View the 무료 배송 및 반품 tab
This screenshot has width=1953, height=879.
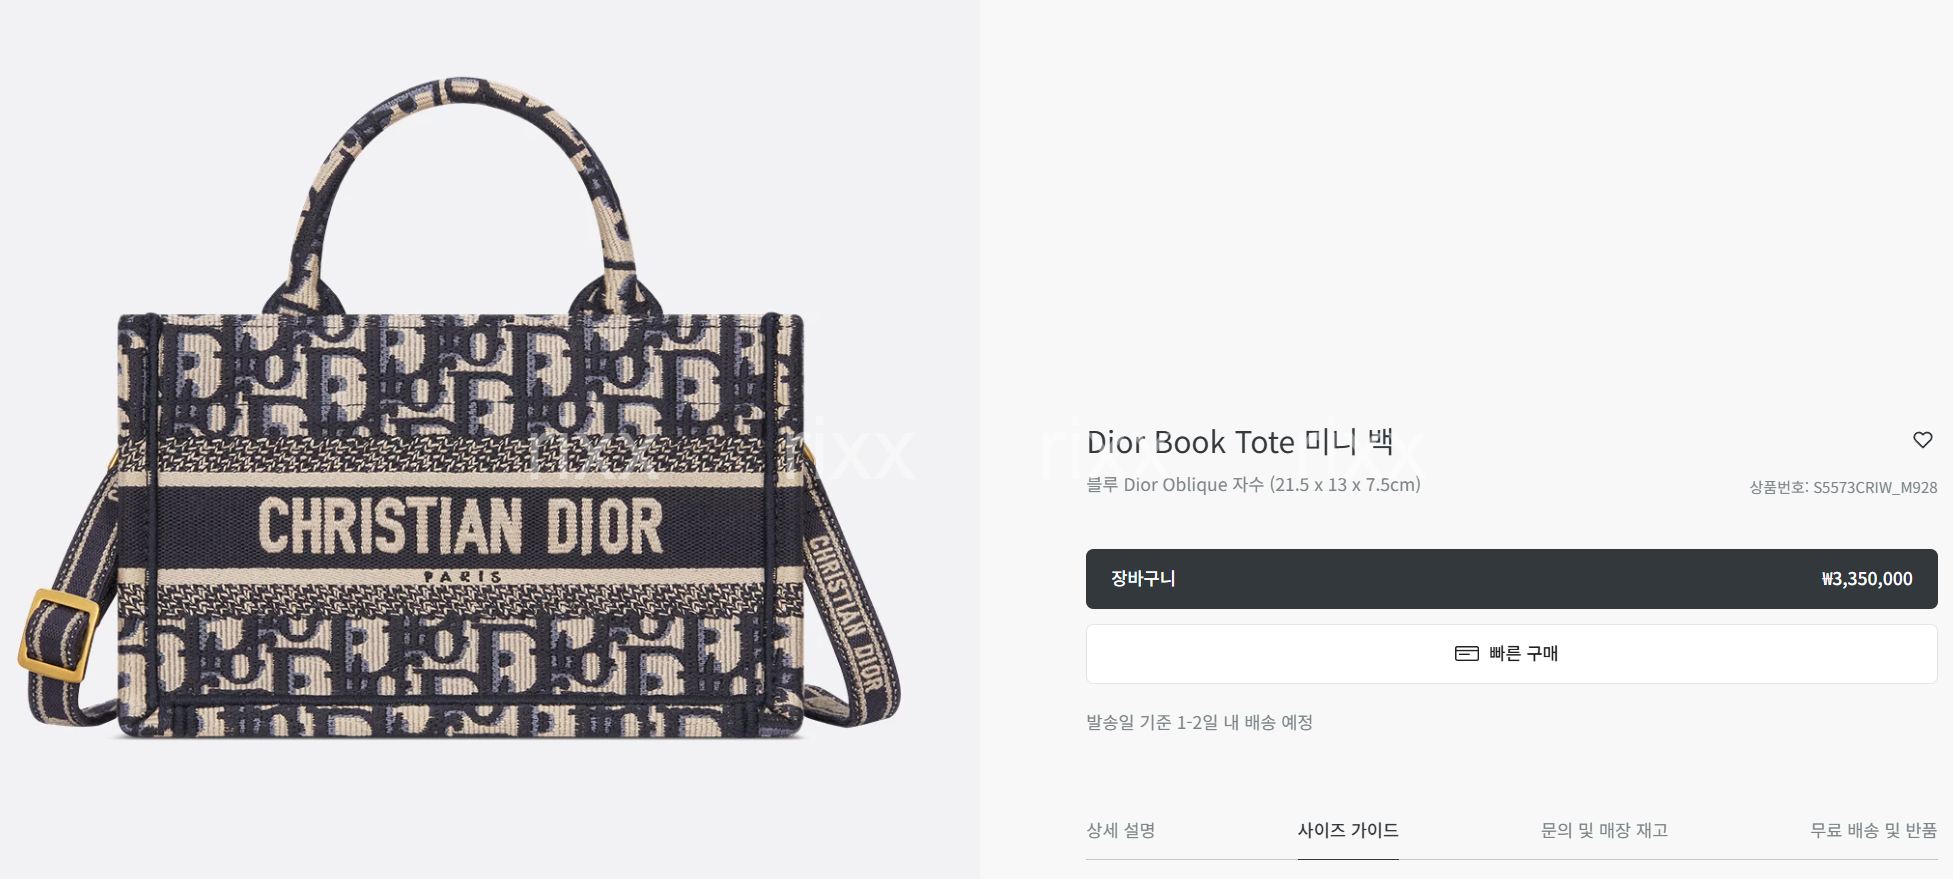click(x=1873, y=830)
